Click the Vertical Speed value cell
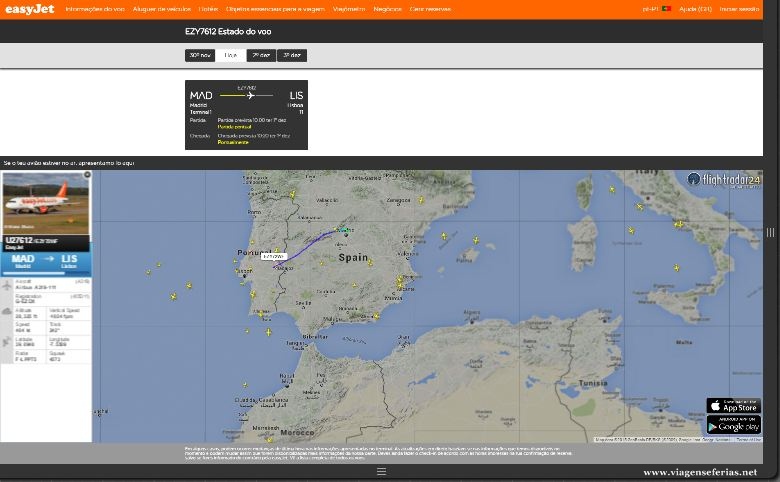 69,313
